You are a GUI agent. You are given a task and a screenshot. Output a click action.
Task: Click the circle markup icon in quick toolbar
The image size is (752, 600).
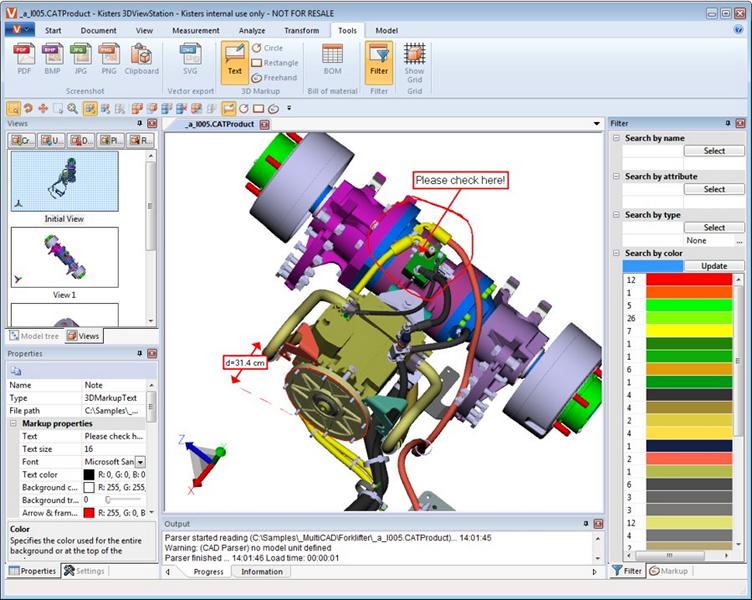(244, 109)
